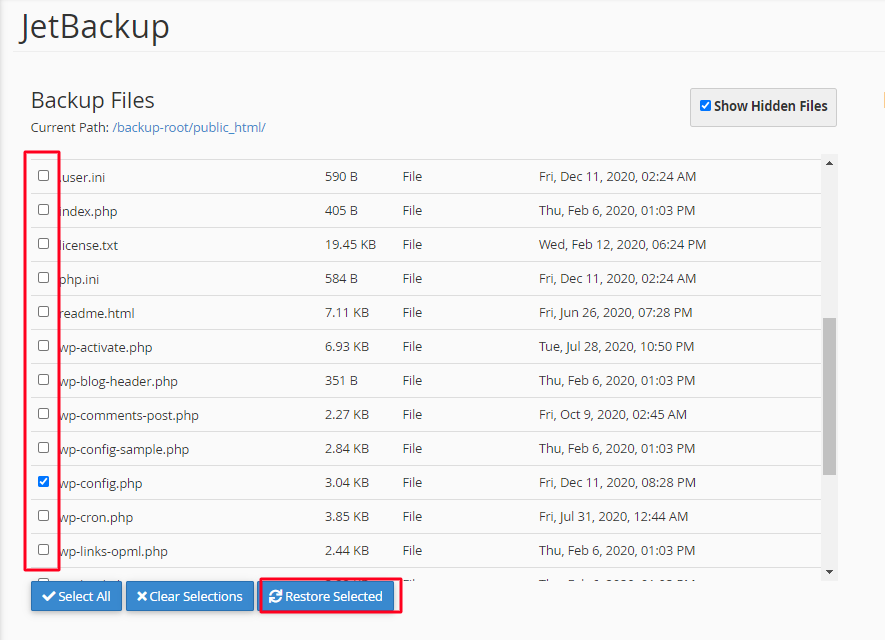This screenshot has width=885, height=640.
Task: Click the Fri, Jul 31, 2020, 12:44 AM date
Action: click(x=614, y=516)
